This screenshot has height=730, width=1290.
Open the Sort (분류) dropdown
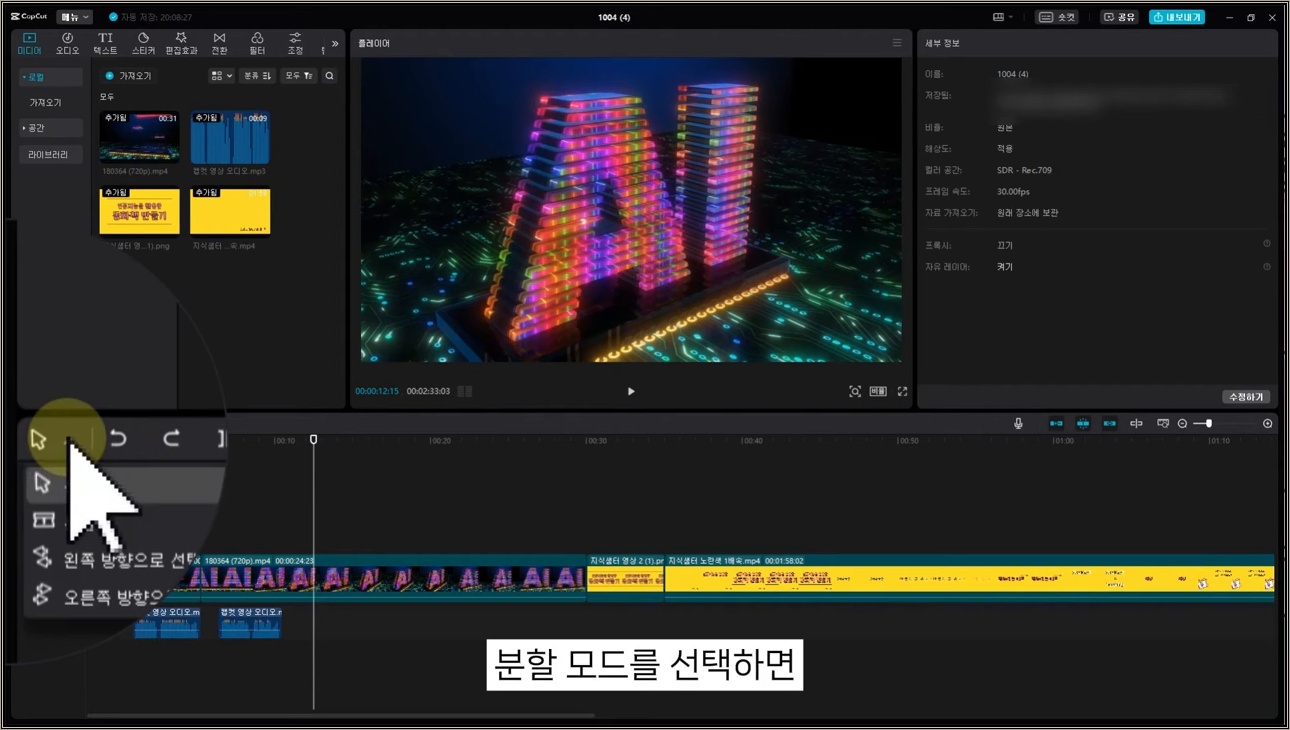257,76
